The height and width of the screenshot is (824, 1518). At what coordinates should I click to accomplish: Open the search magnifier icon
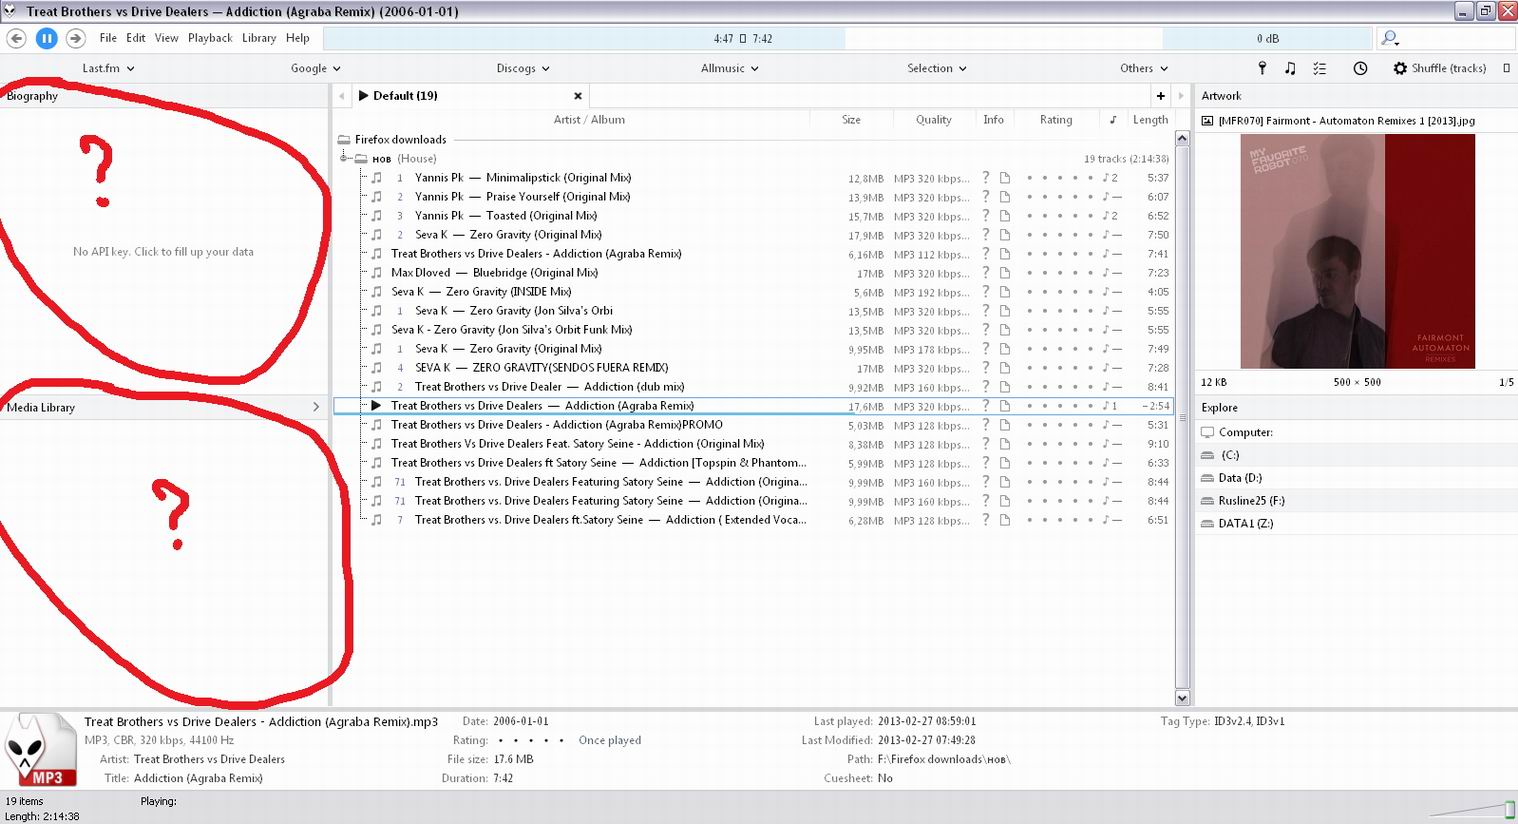pos(1389,38)
